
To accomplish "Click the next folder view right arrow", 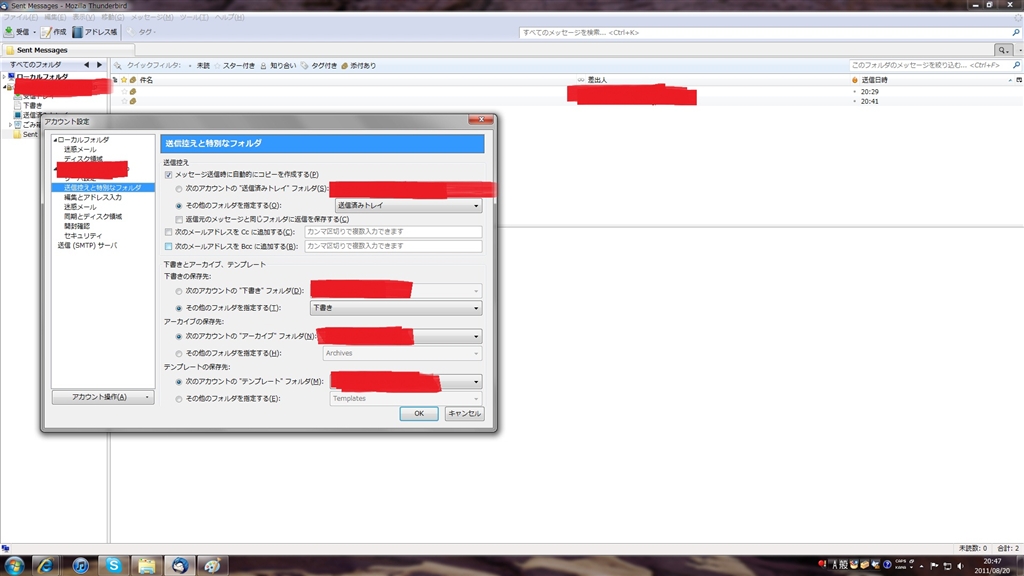I will [x=99, y=65].
